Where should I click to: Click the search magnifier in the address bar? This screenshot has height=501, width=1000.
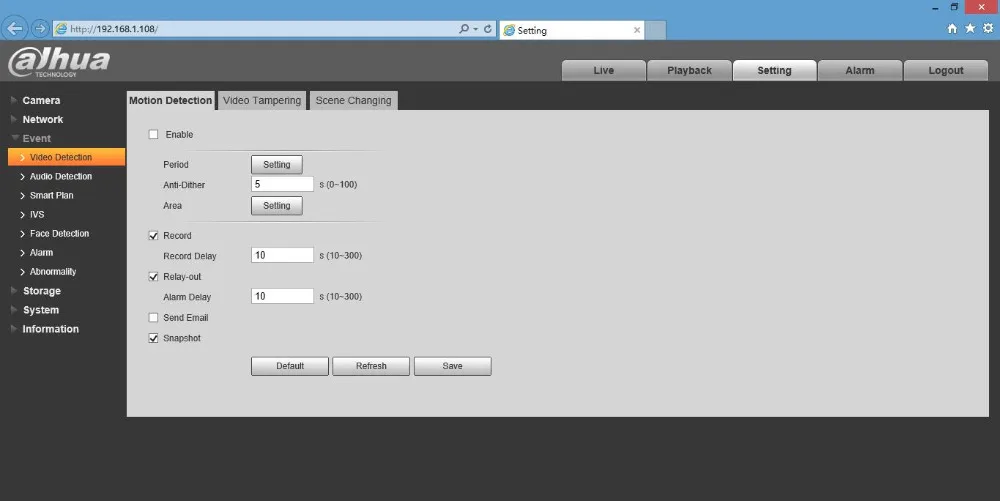pos(464,29)
